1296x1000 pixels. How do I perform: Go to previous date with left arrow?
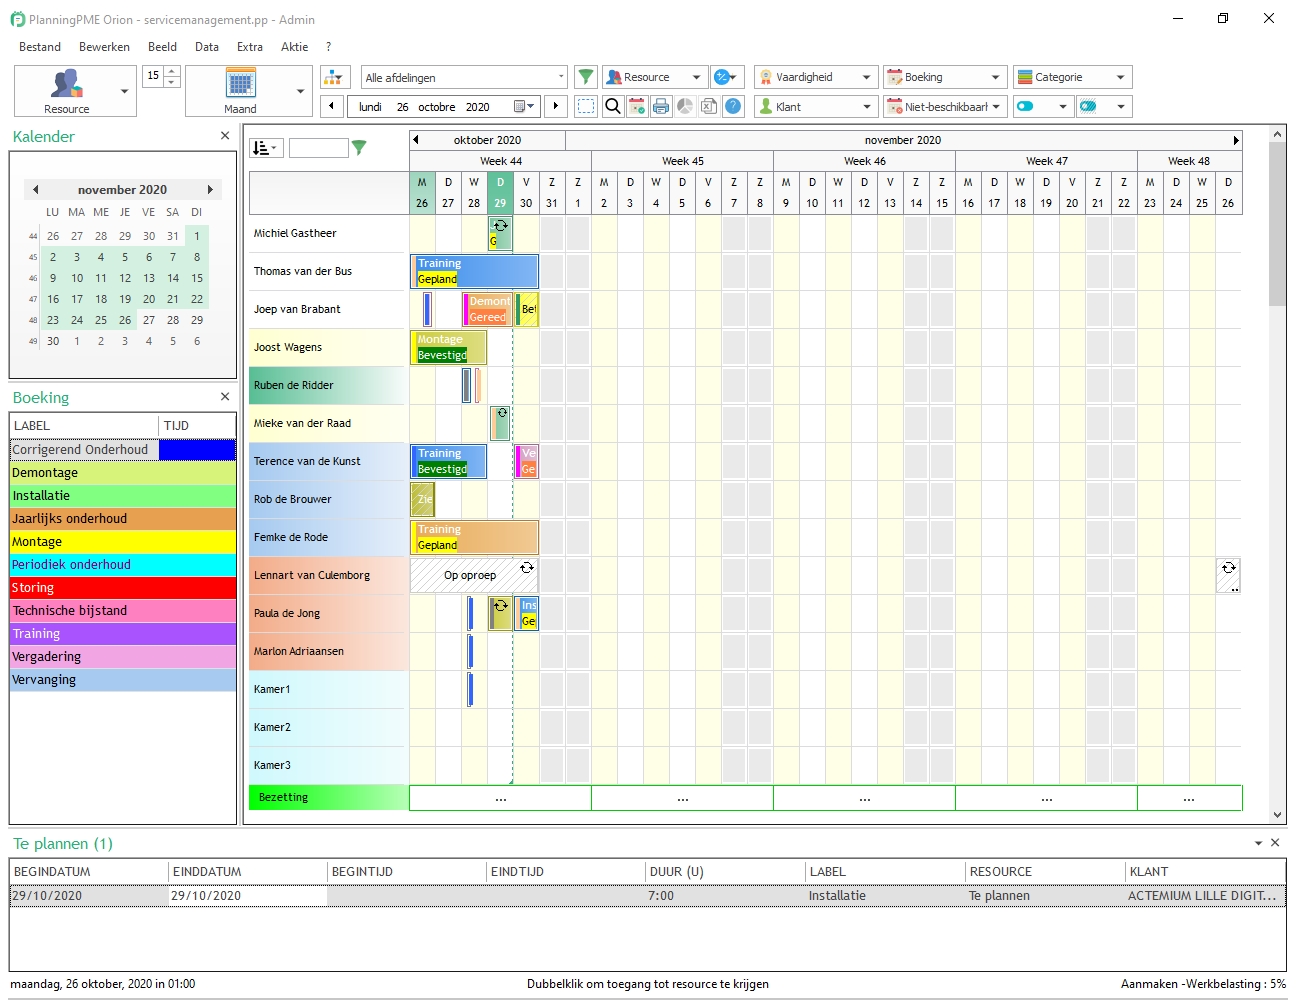pos(332,106)
